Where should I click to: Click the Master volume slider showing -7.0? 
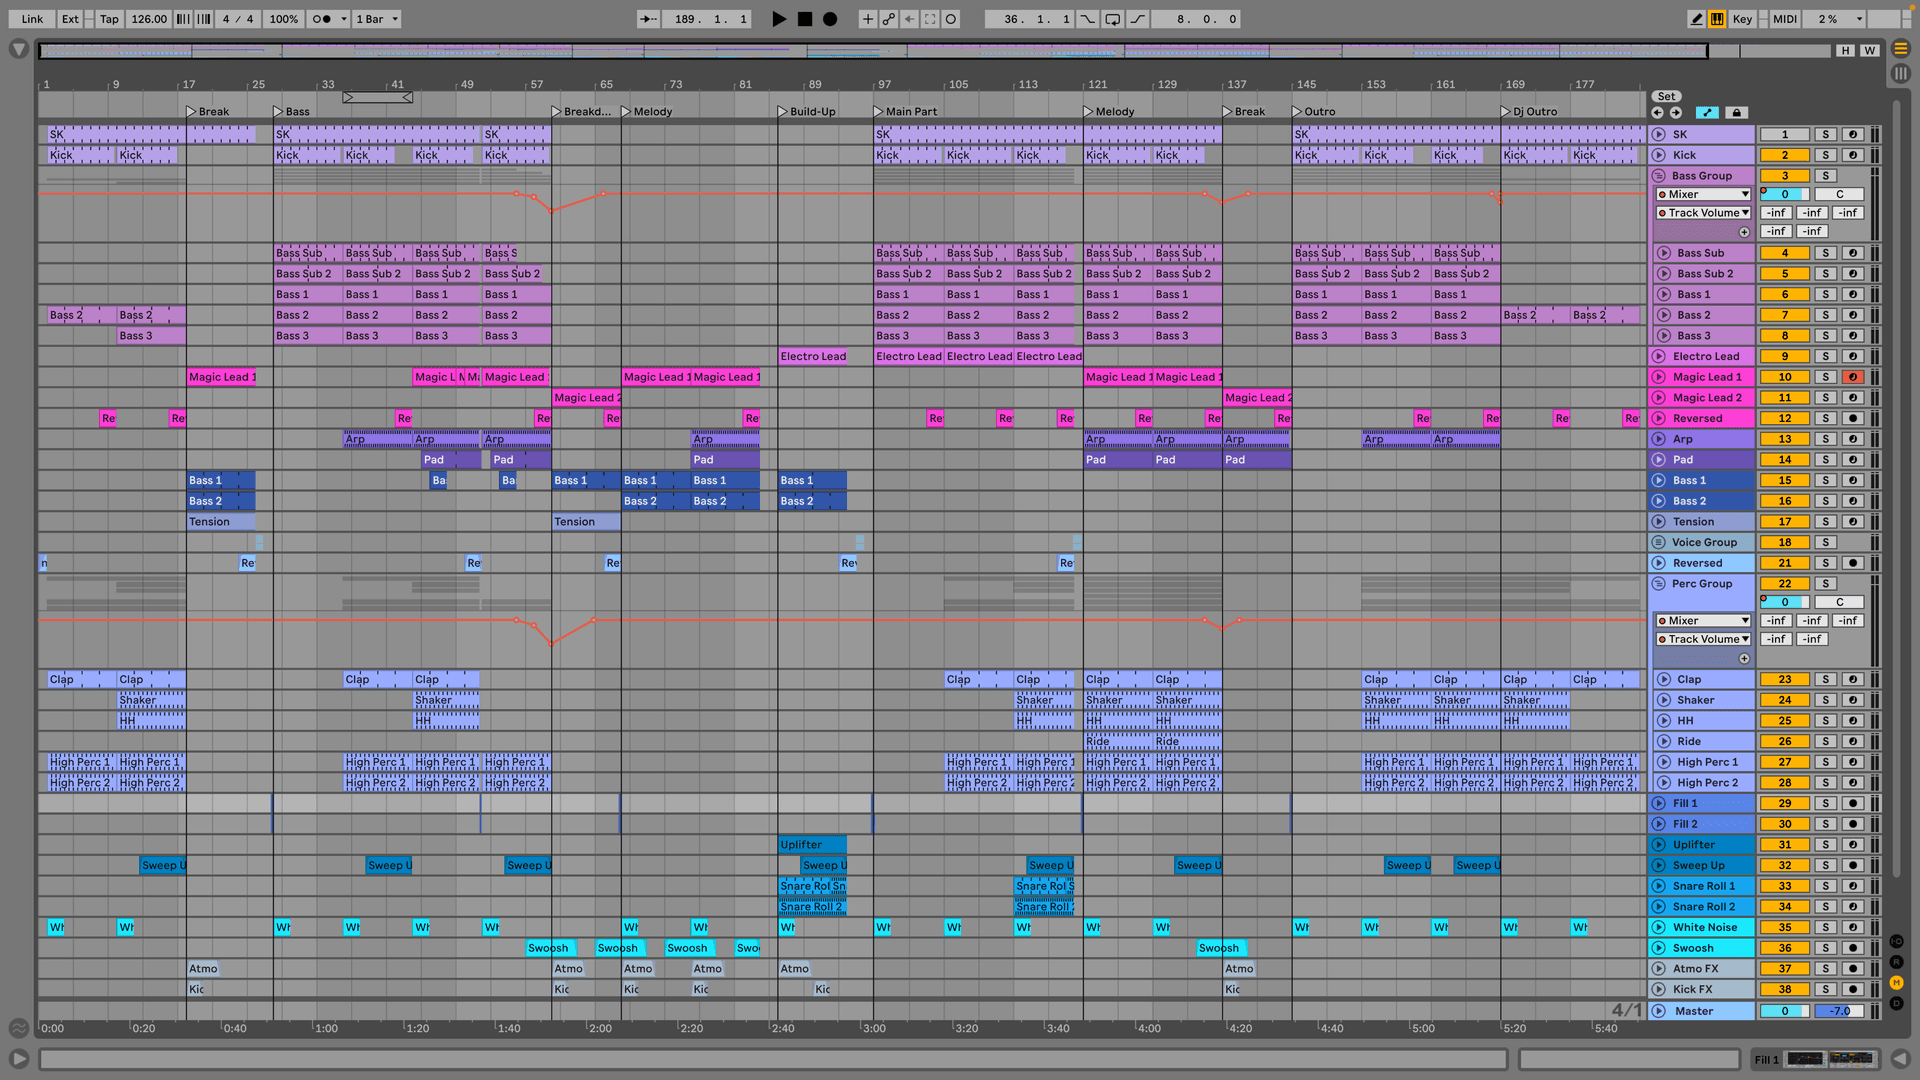(1840, 1011)
